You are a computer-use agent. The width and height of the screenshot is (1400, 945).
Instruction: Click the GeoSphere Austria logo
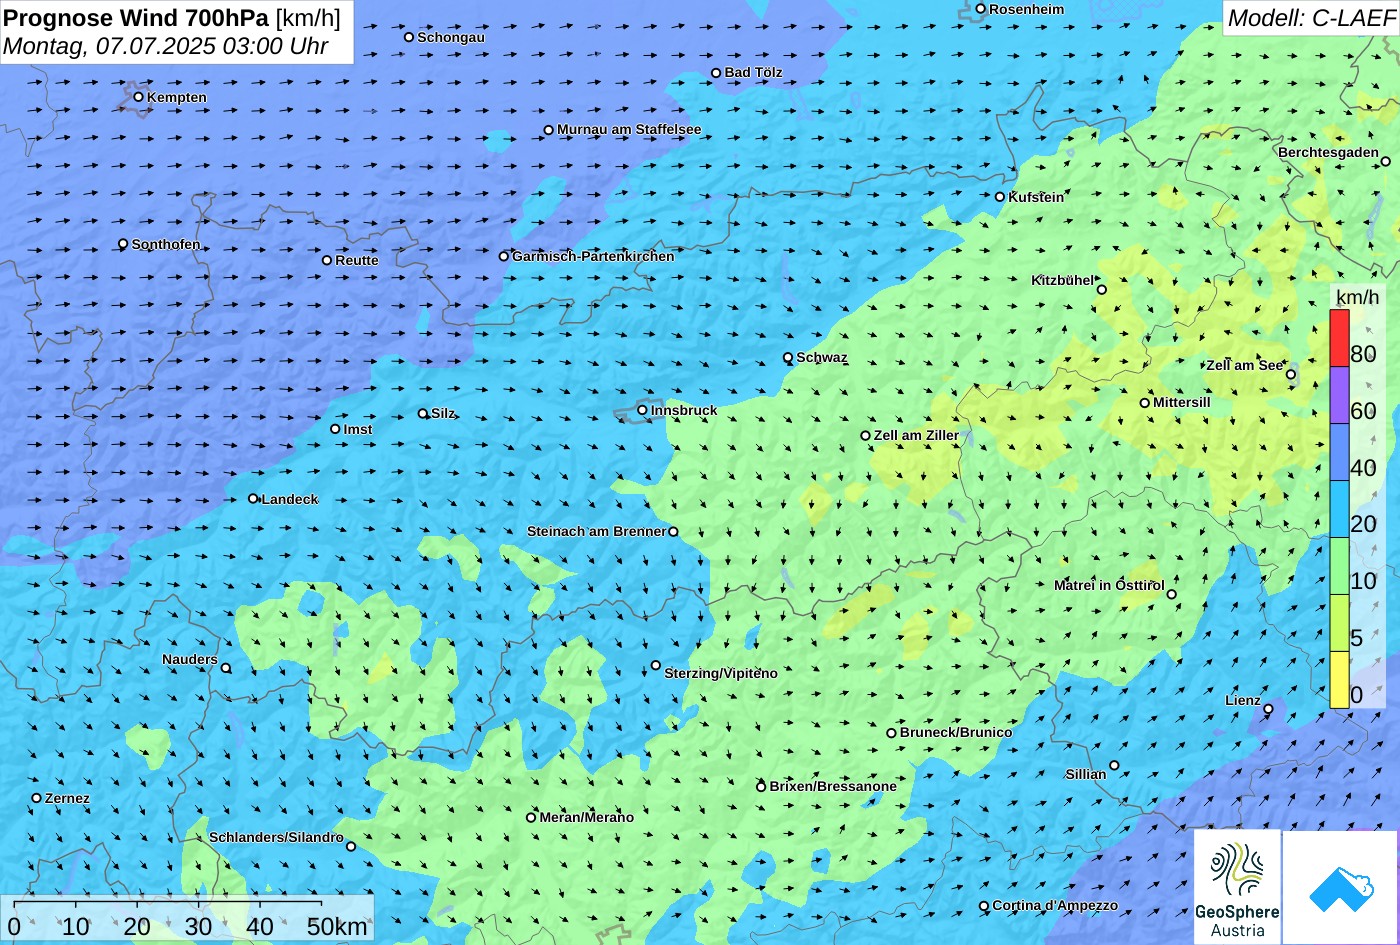coord(1237,887)
